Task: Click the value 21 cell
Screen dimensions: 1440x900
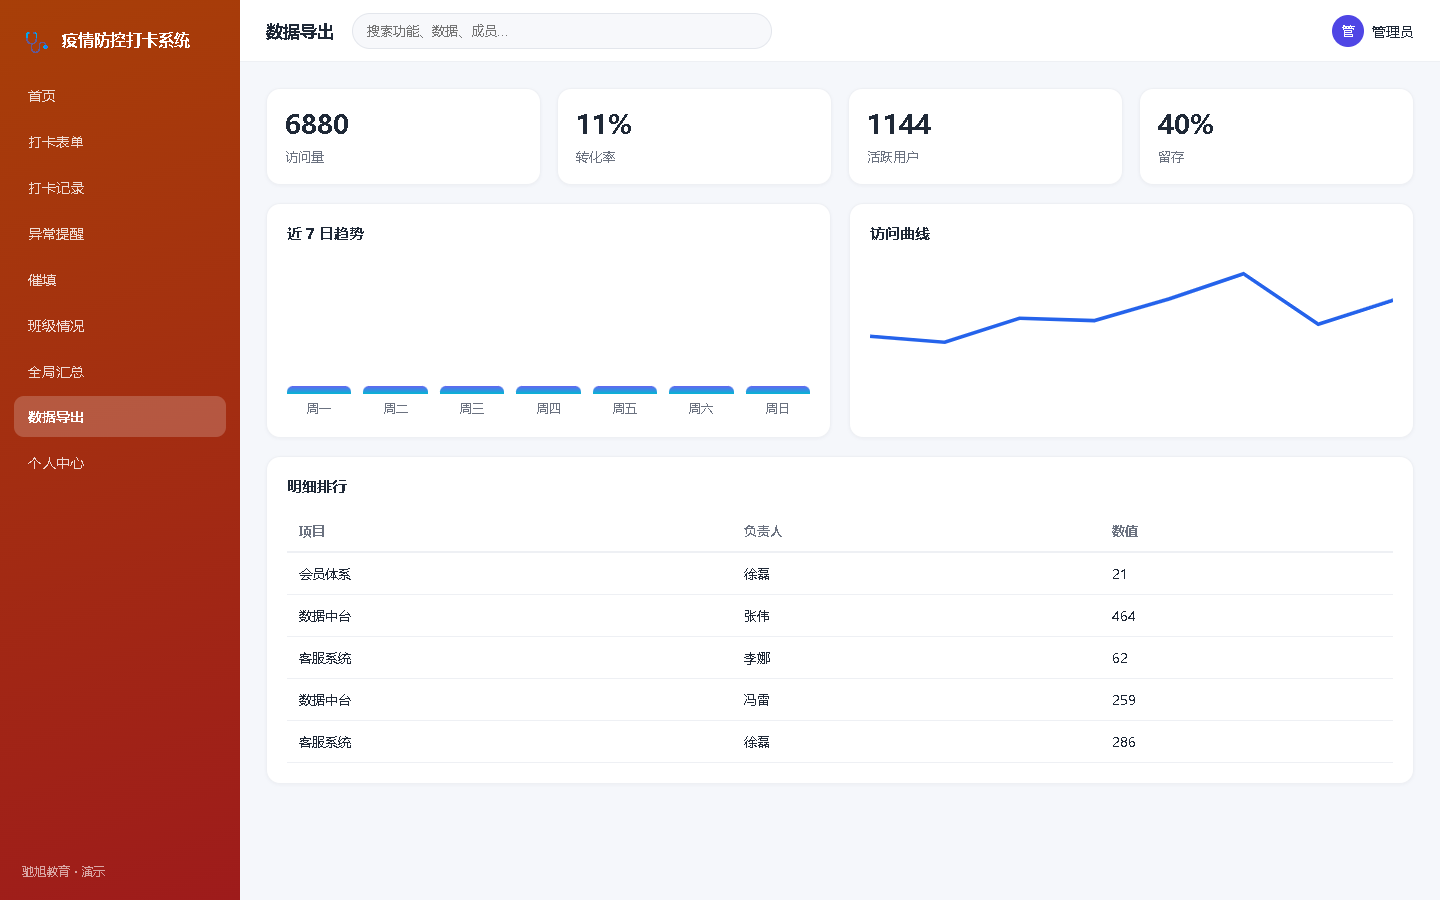Action: click(1120, 574)
